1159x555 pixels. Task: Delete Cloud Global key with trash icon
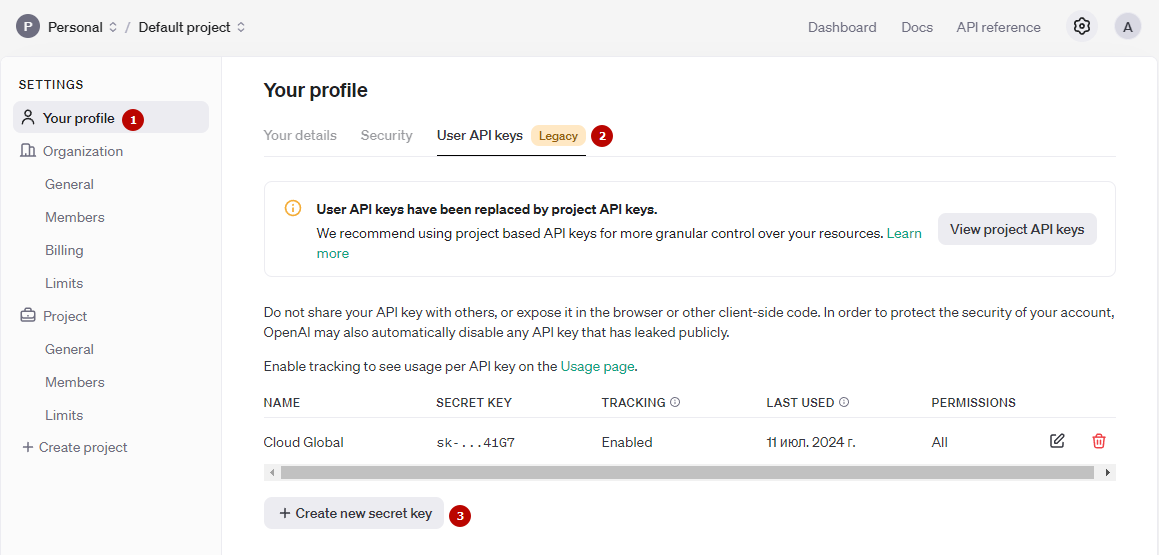[1099, 441]
